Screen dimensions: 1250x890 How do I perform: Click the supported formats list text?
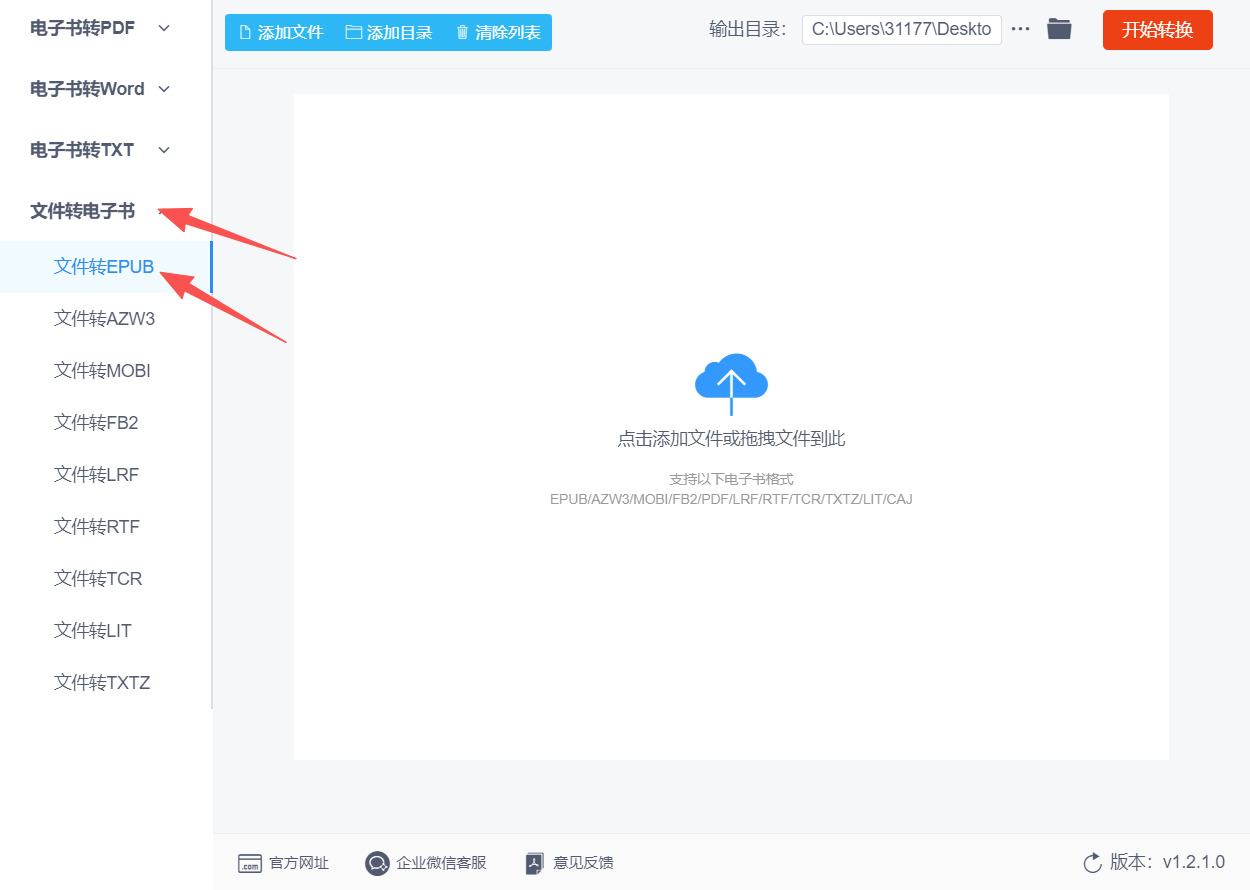click(731, 499)
